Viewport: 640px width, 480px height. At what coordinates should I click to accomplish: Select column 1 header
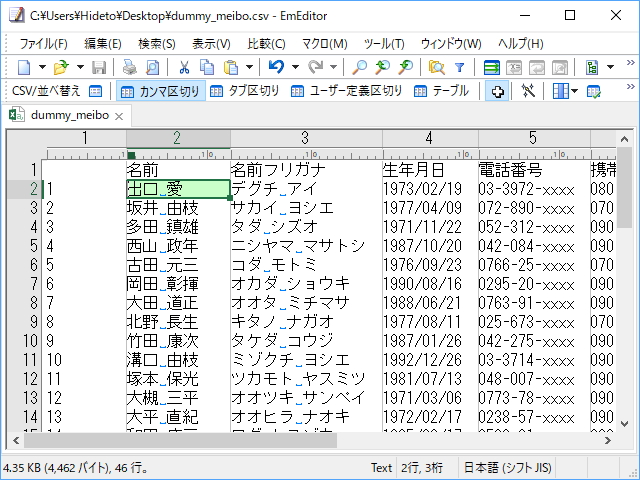pos(84,138)
